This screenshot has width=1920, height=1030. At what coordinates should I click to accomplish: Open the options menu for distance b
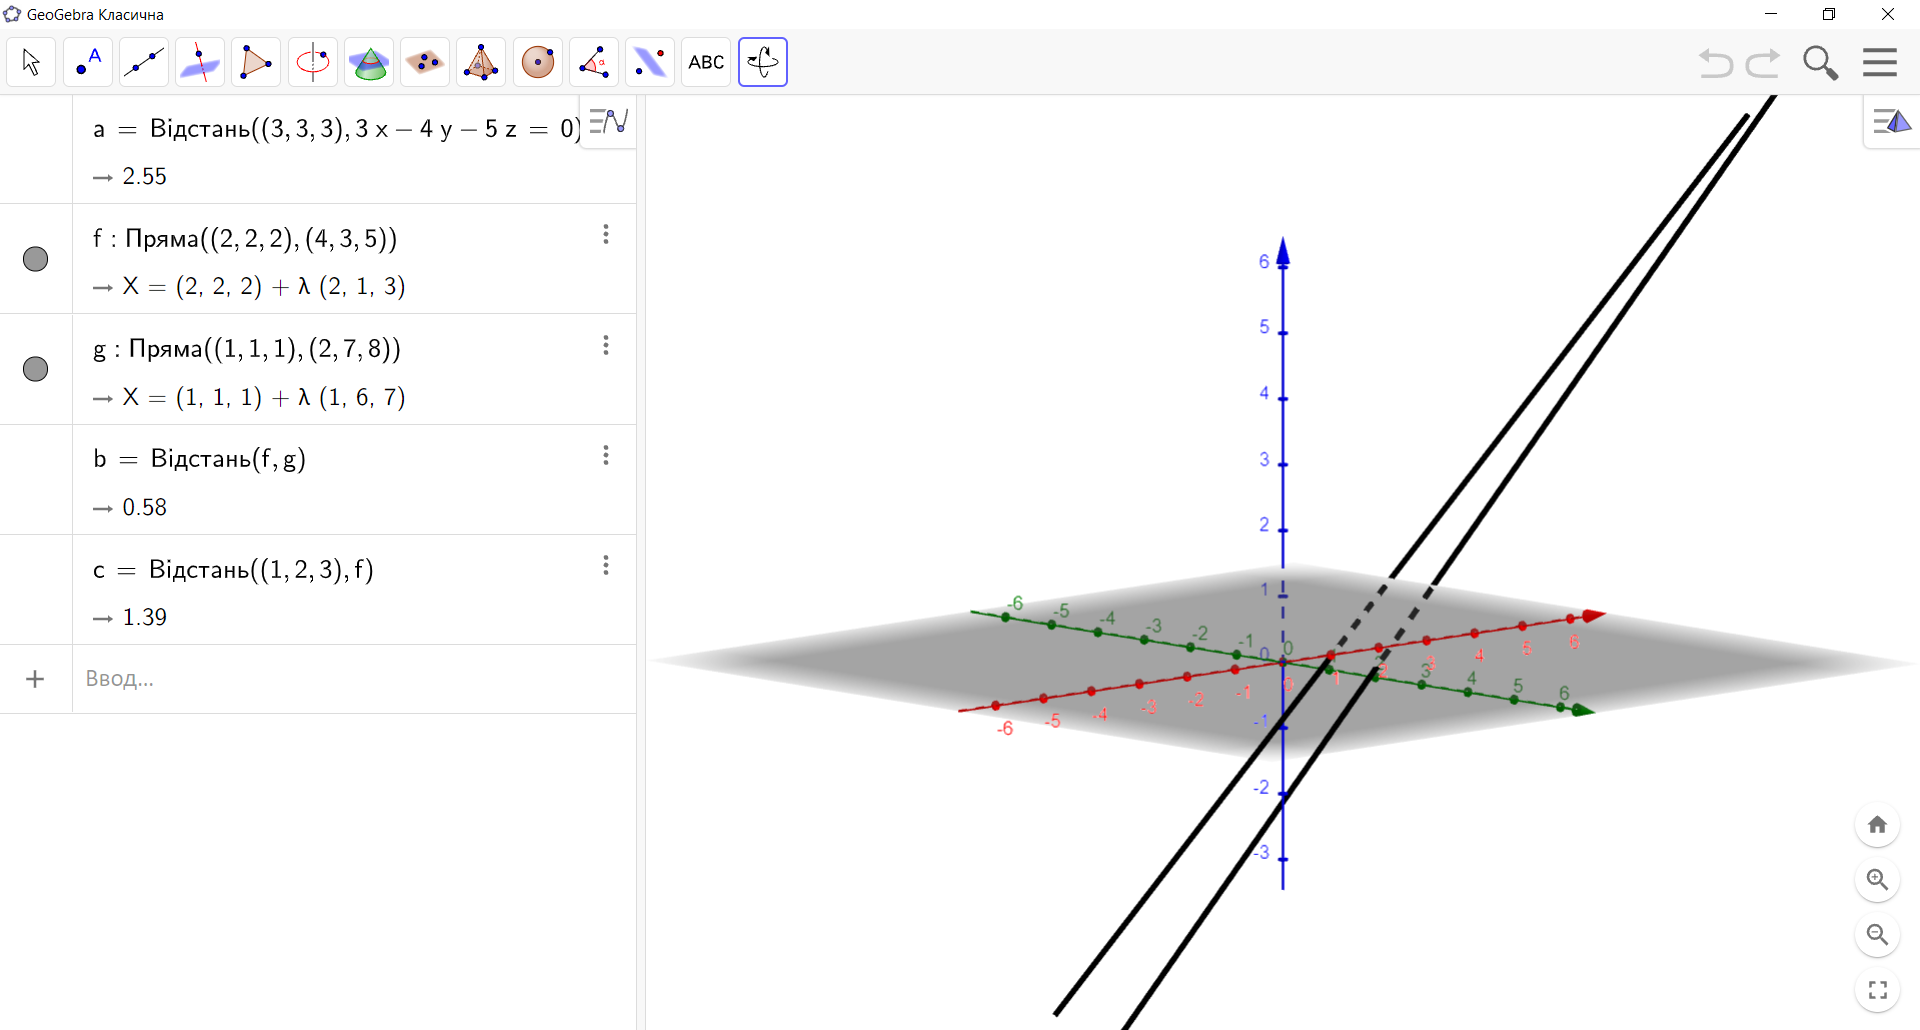coord(605,455)
